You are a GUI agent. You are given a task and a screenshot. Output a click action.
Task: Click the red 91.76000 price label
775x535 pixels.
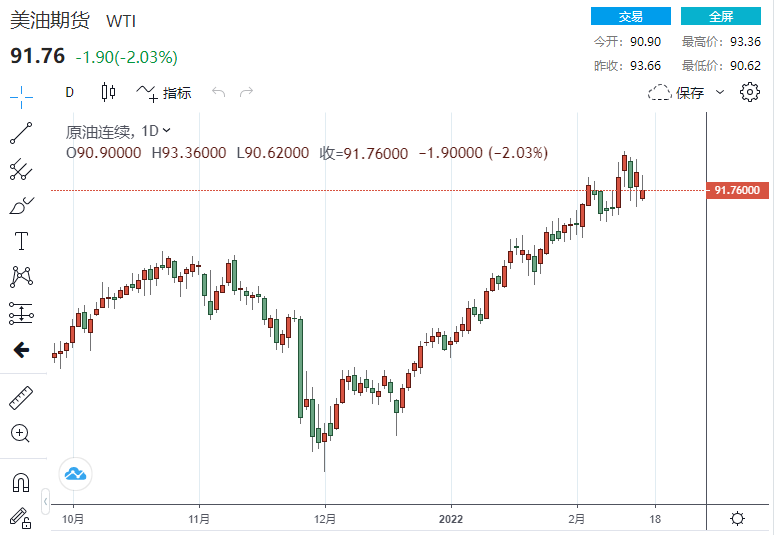click(x=738, y=190)
